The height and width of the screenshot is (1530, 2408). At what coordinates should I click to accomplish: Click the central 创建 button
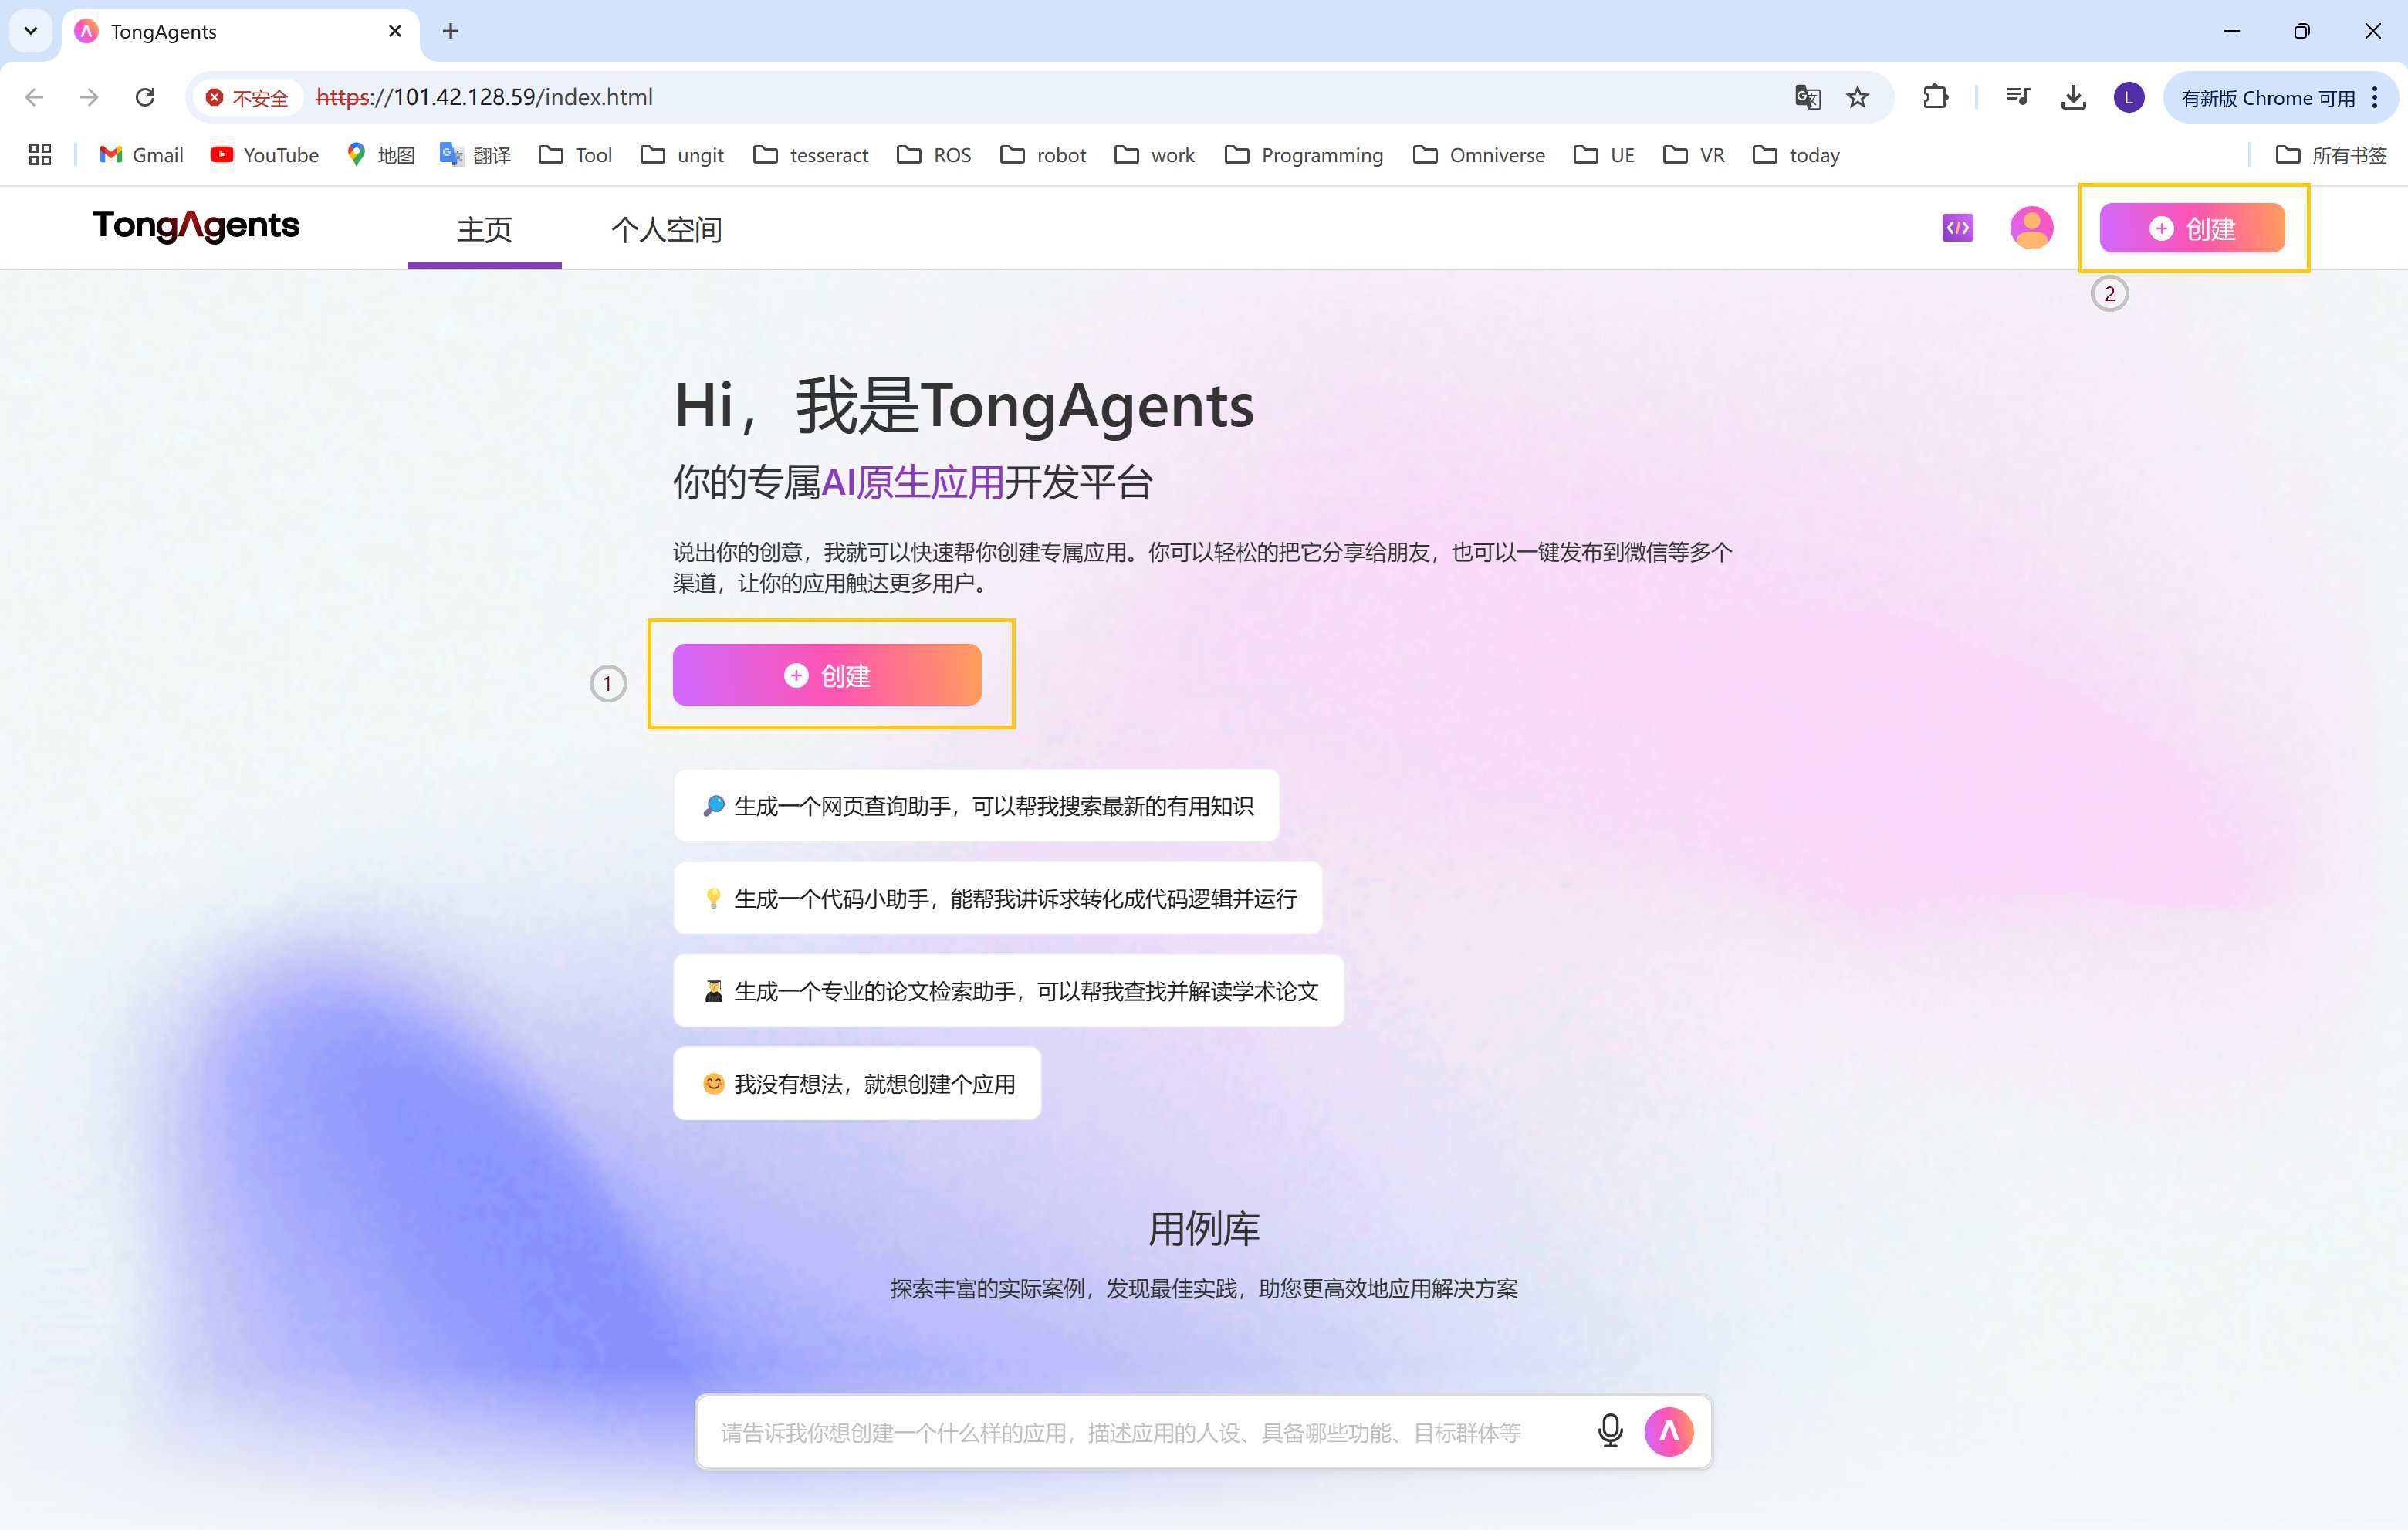pyautogui.click(x=828, y=675)
